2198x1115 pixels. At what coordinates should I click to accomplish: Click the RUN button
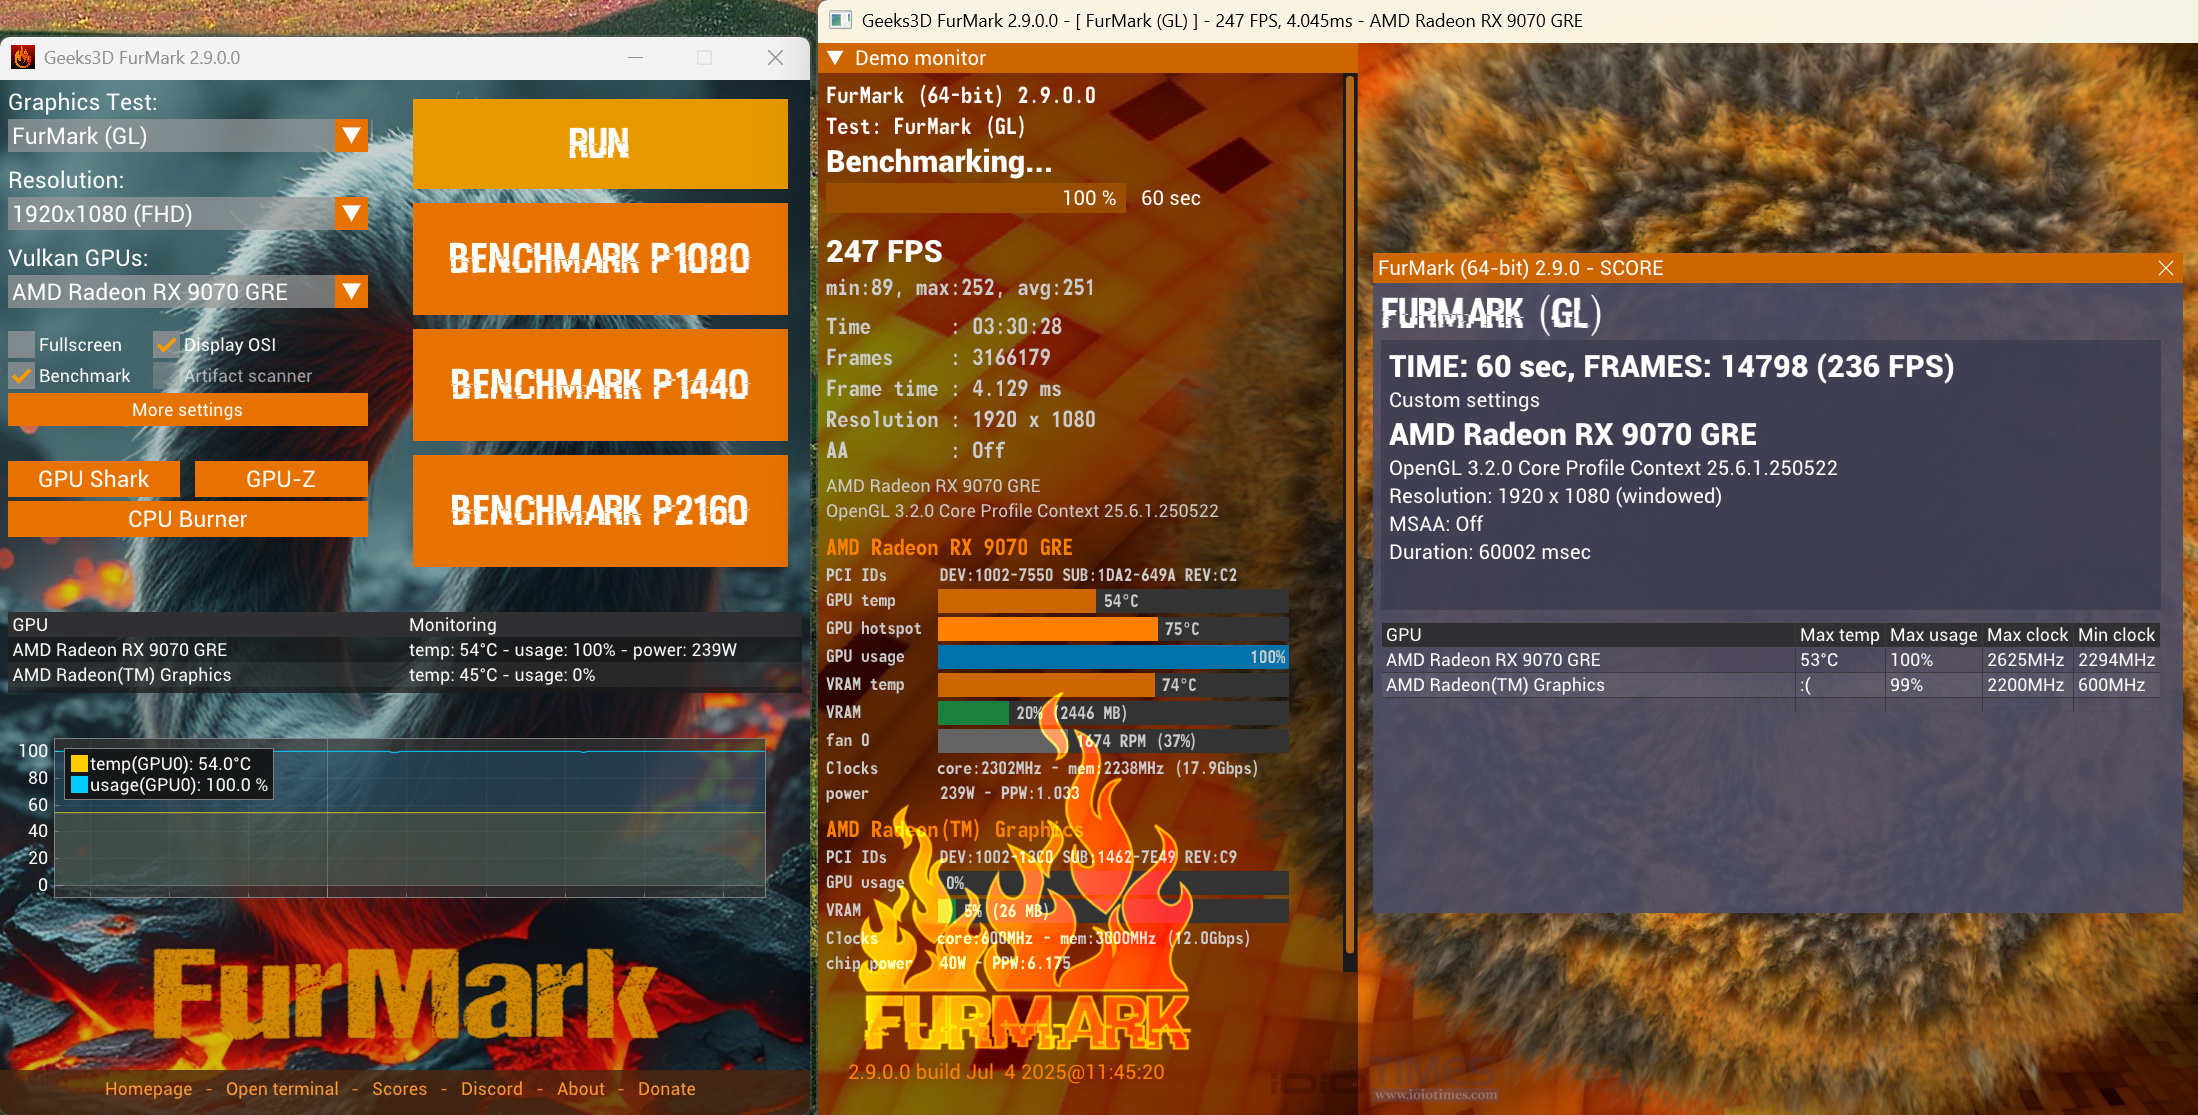coord(600,143)
